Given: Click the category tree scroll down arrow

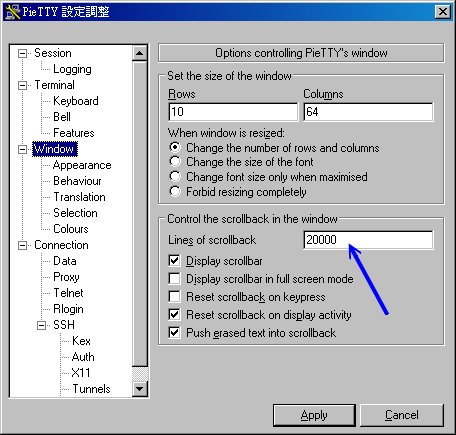Looking at the screenshot, I should (140, 389).
